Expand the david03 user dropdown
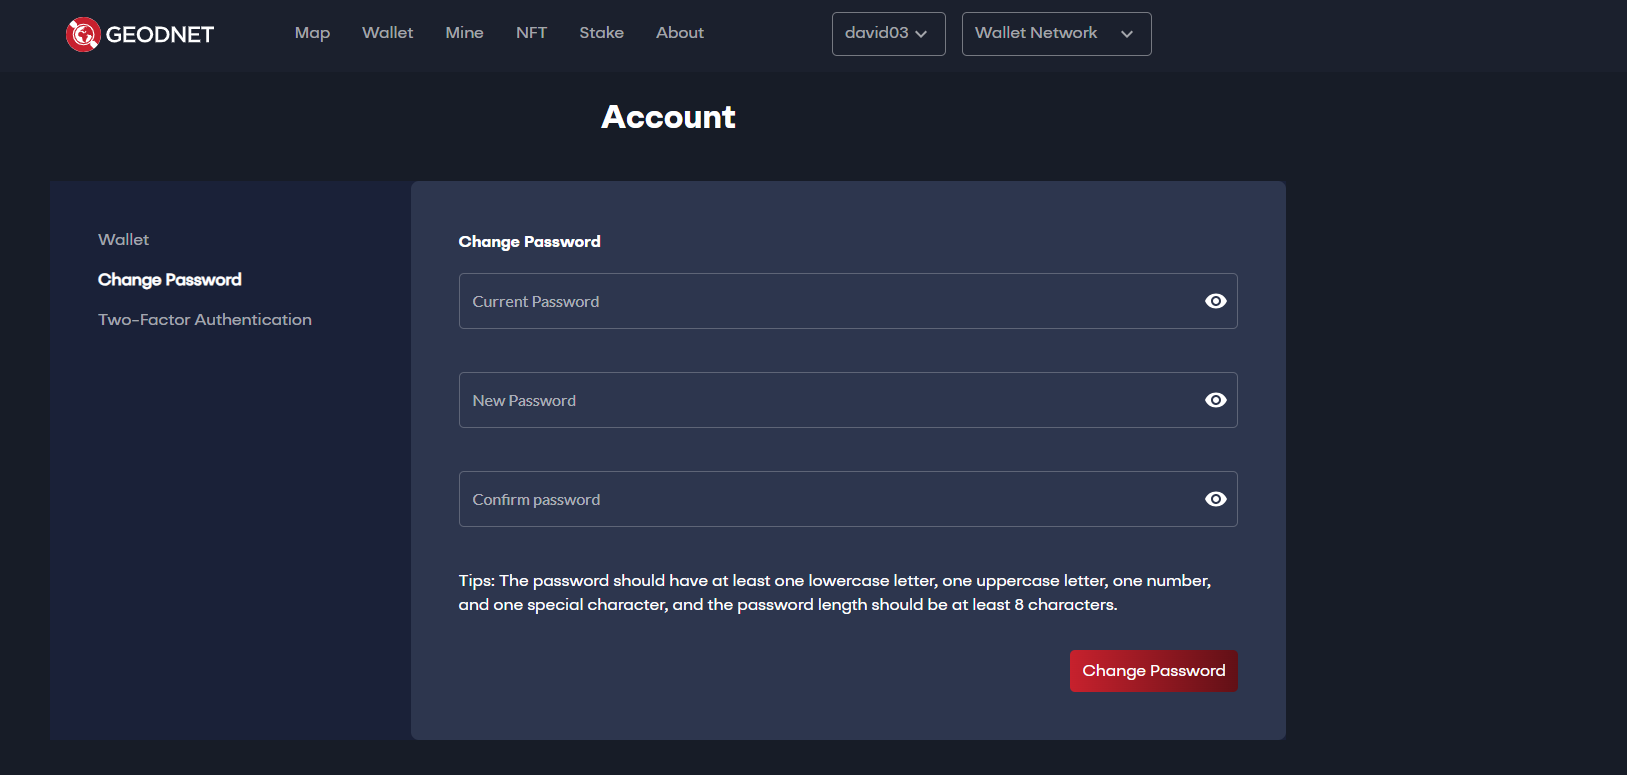Viewport: 1627px width, 775px height. 888,34
